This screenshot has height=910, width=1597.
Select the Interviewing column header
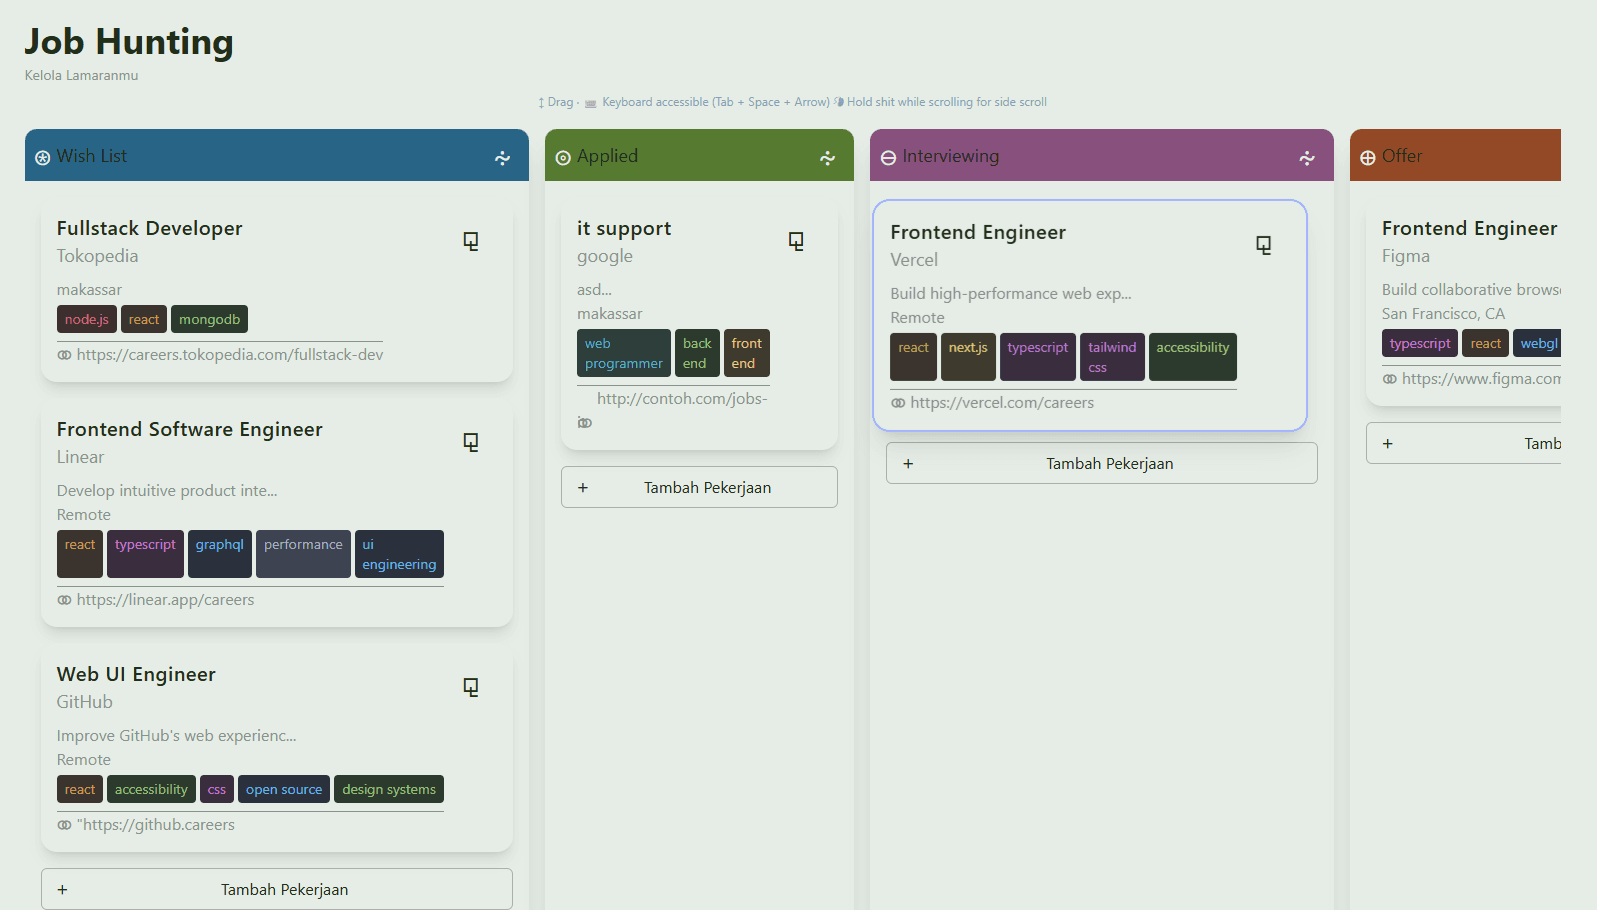click(x=1102, y=155)
